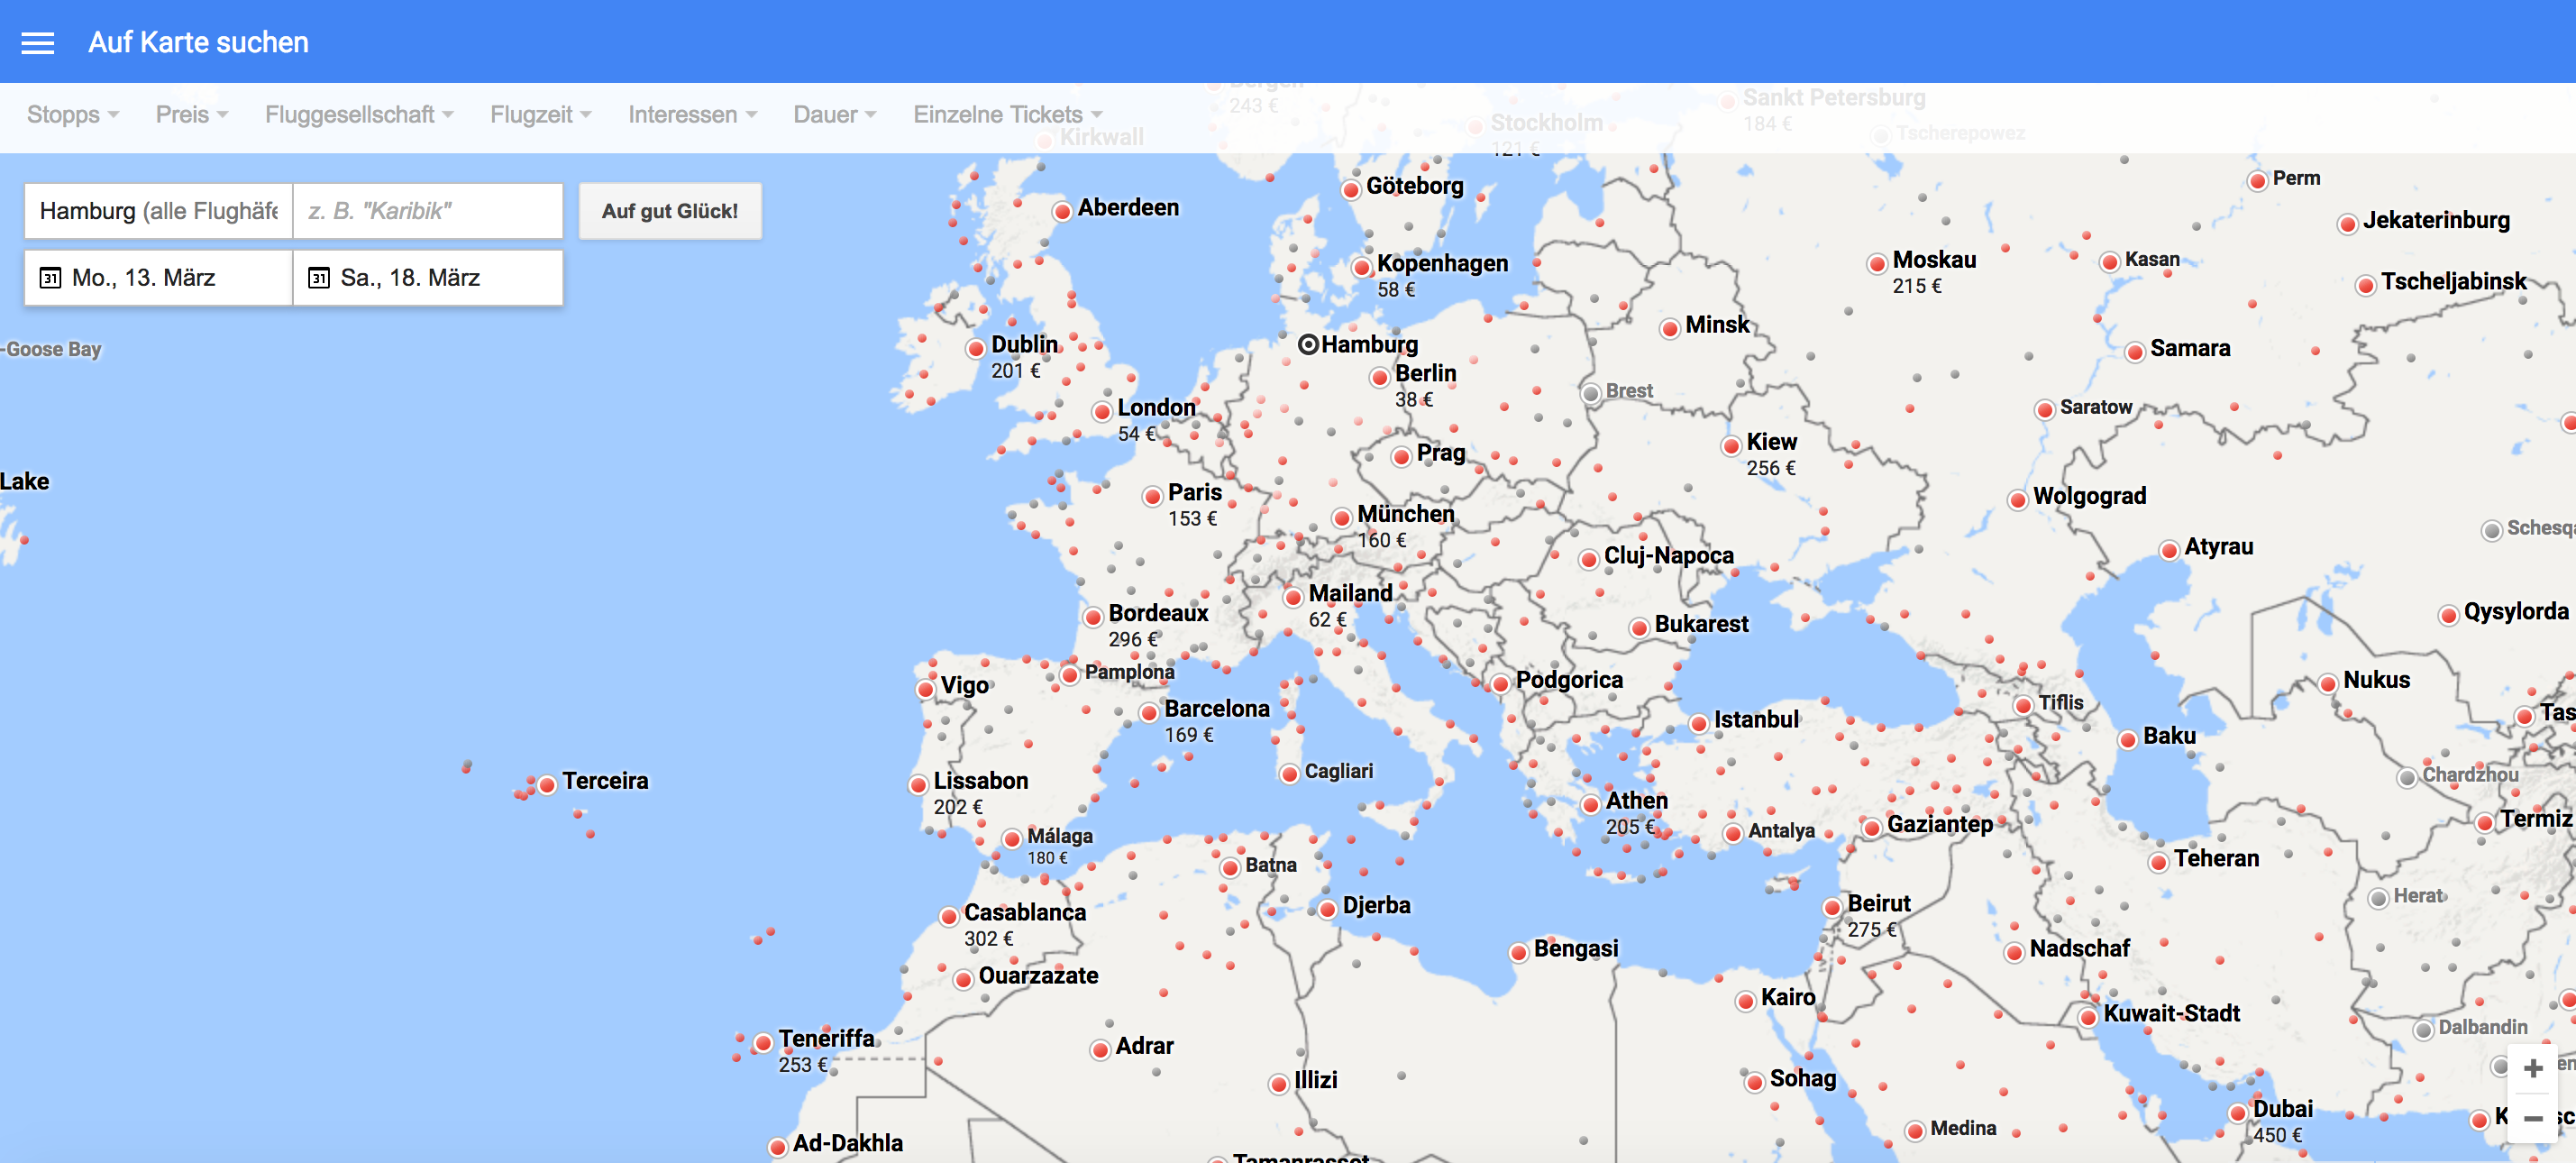
Task: Select the Ouarzazate marker
Action: point(964,979)
